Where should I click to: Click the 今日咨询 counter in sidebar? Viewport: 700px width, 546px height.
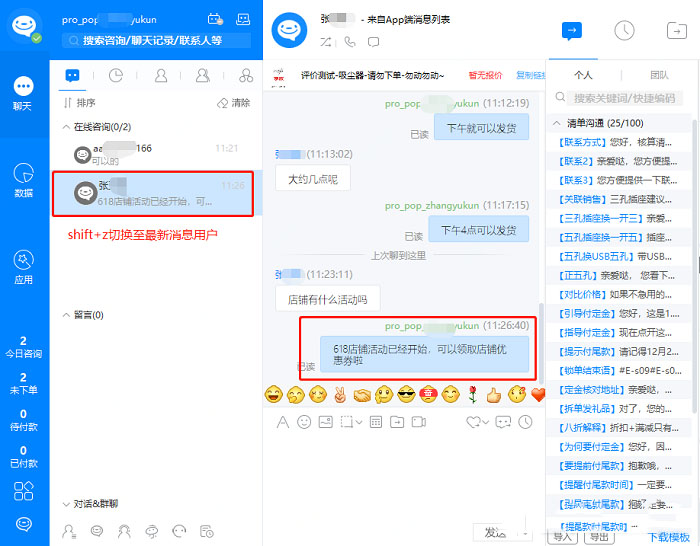[23, 347]
